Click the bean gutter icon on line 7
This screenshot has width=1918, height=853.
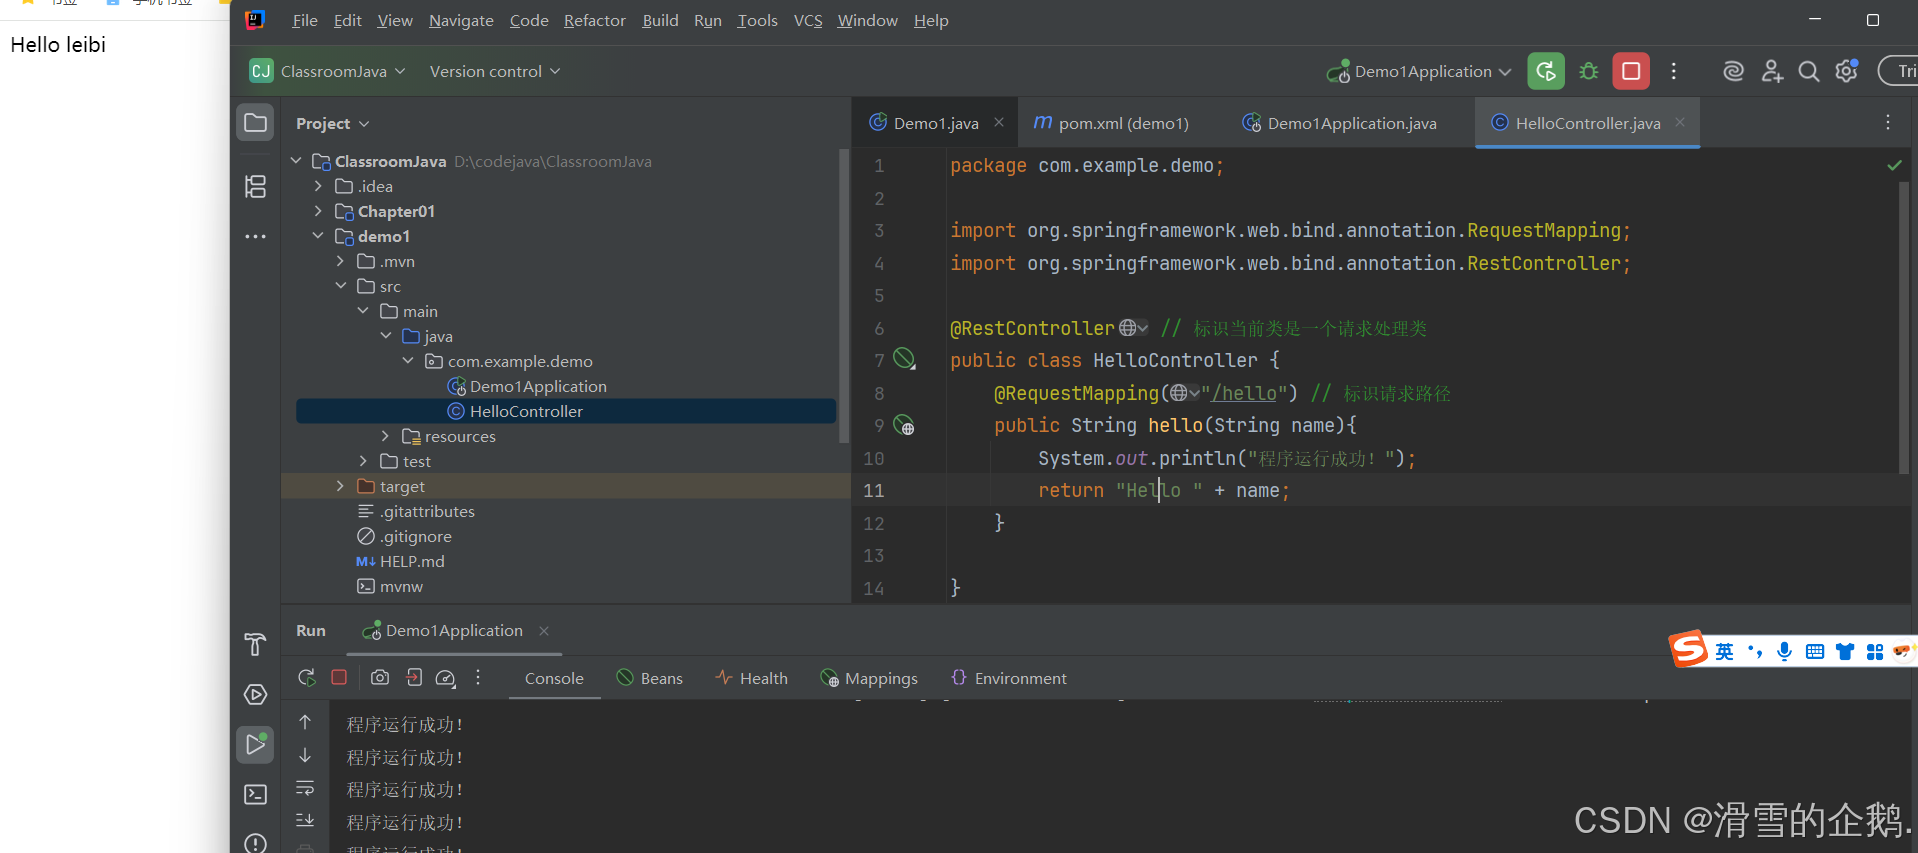904,358
